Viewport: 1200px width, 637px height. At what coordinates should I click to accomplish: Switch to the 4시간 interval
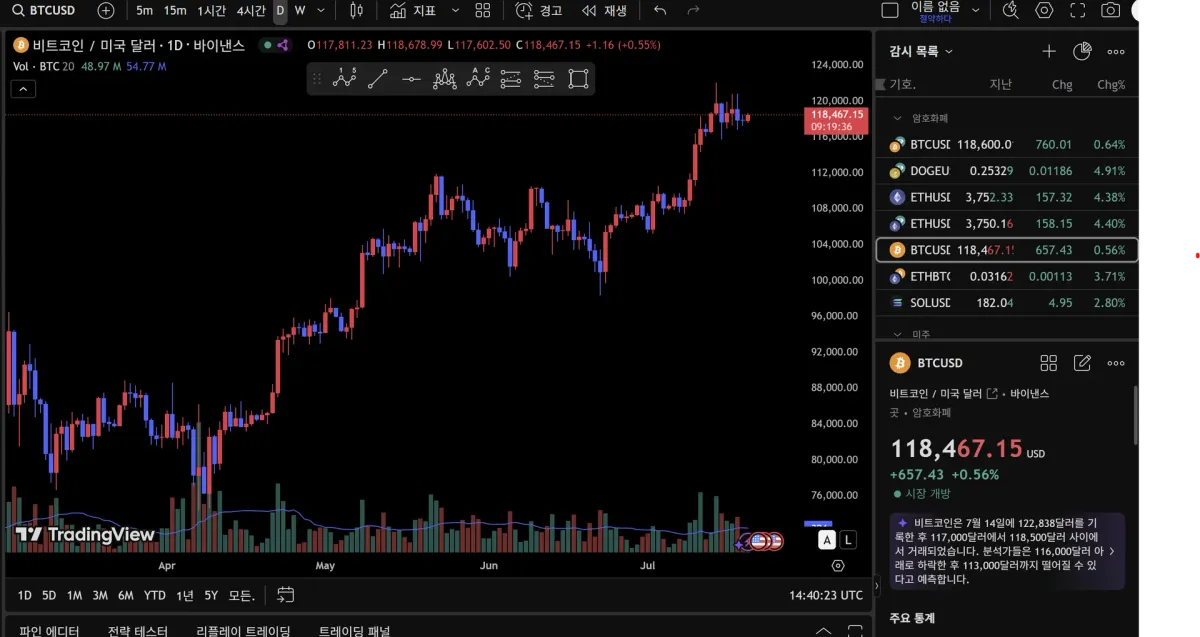pyautogui.click(x=251, y=10)
